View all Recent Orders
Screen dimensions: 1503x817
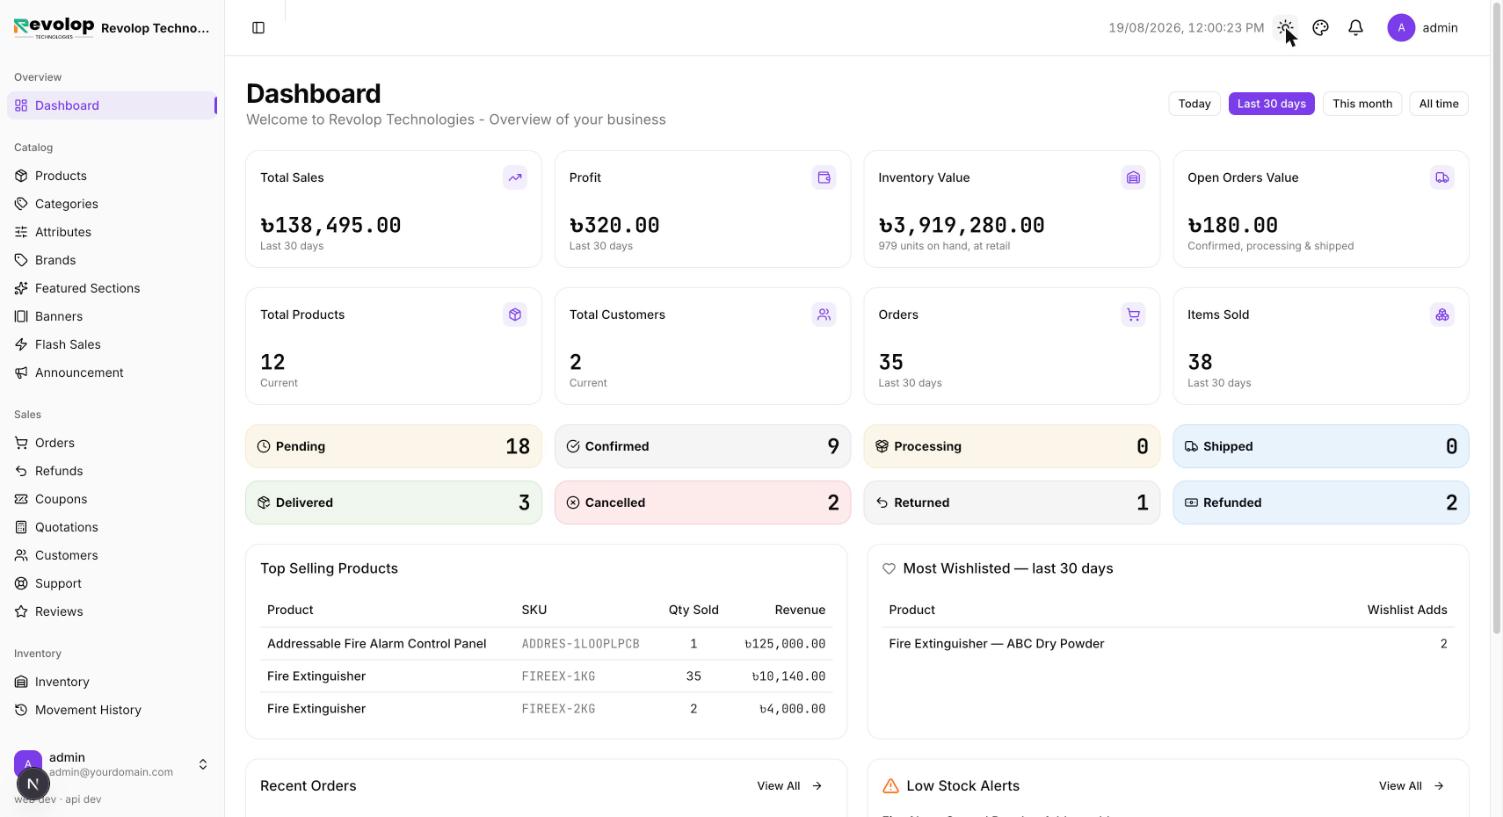coord(790,786)
